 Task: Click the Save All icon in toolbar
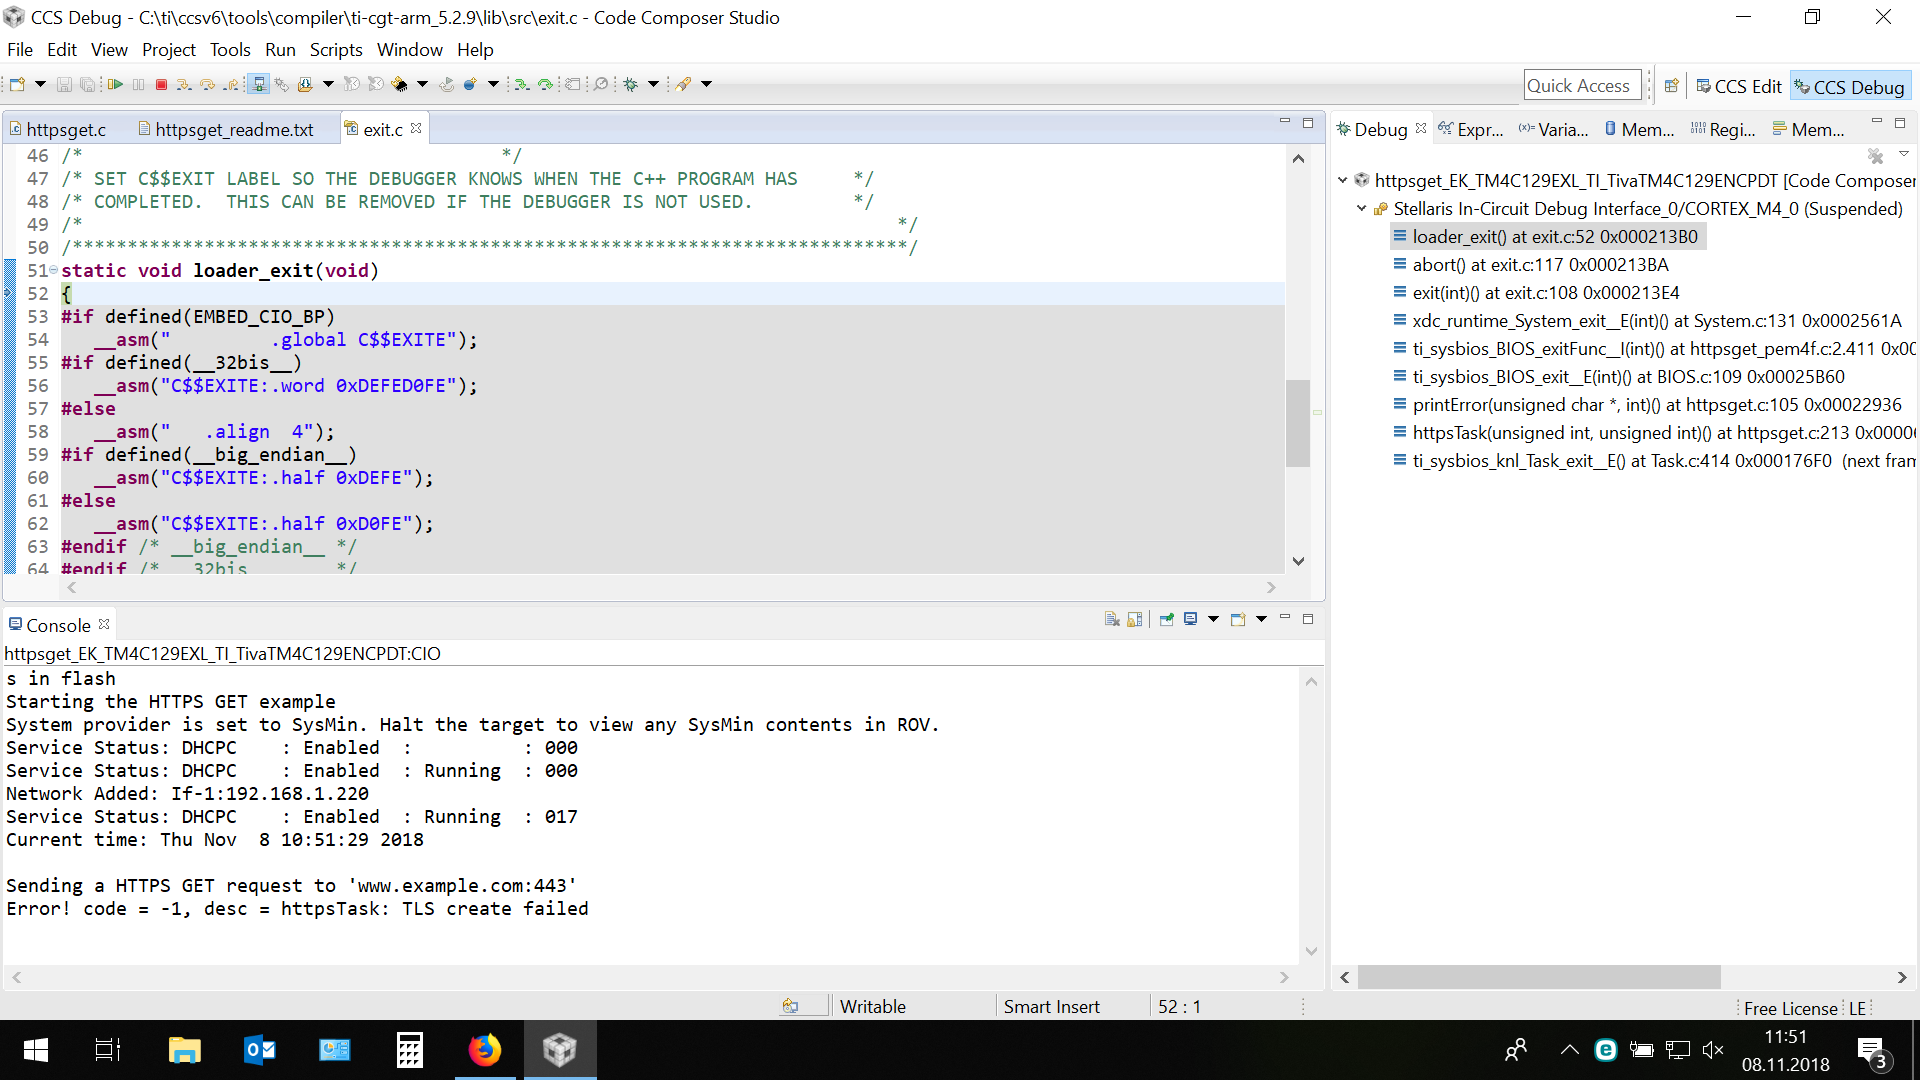[x=88, y=85]
